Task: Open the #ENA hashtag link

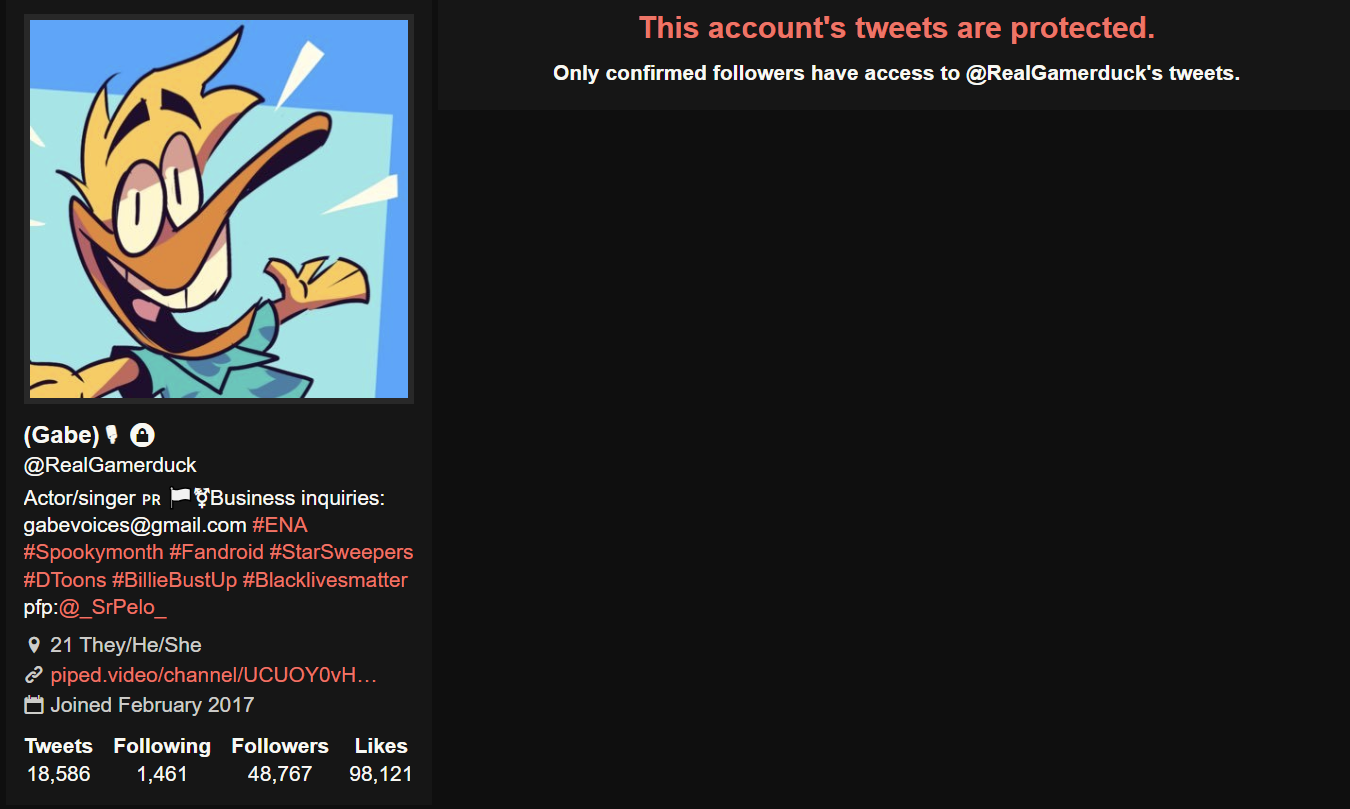Action: 280,525
